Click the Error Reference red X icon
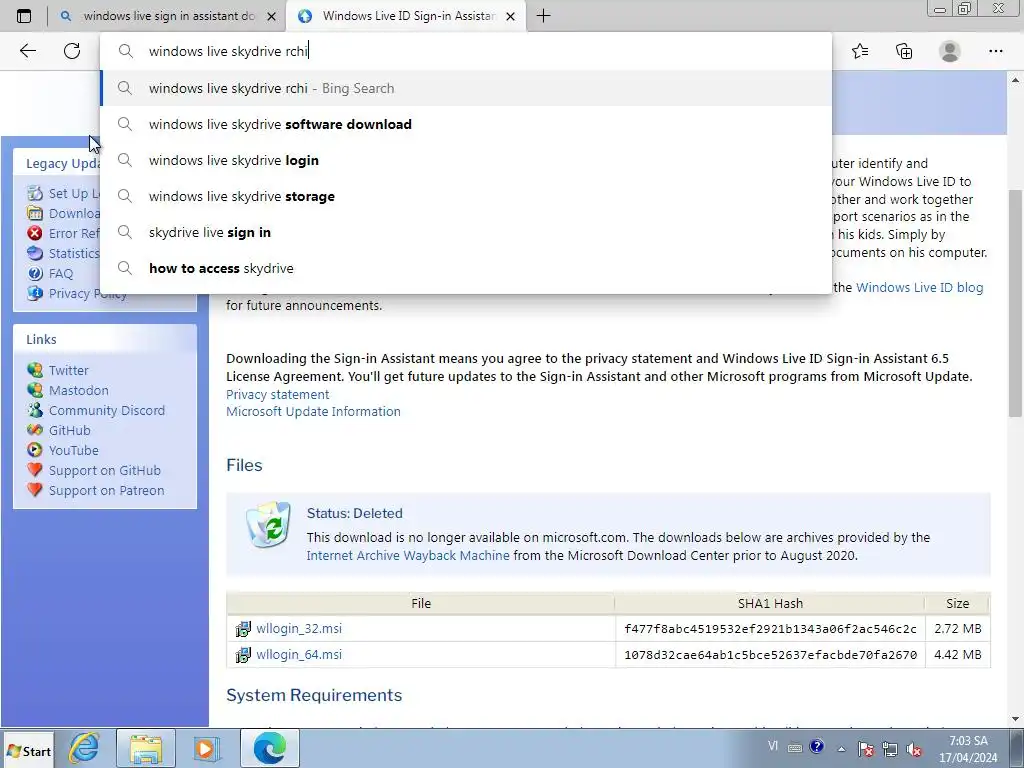The width and height of the screenshot is (1024, 768). 35,233
